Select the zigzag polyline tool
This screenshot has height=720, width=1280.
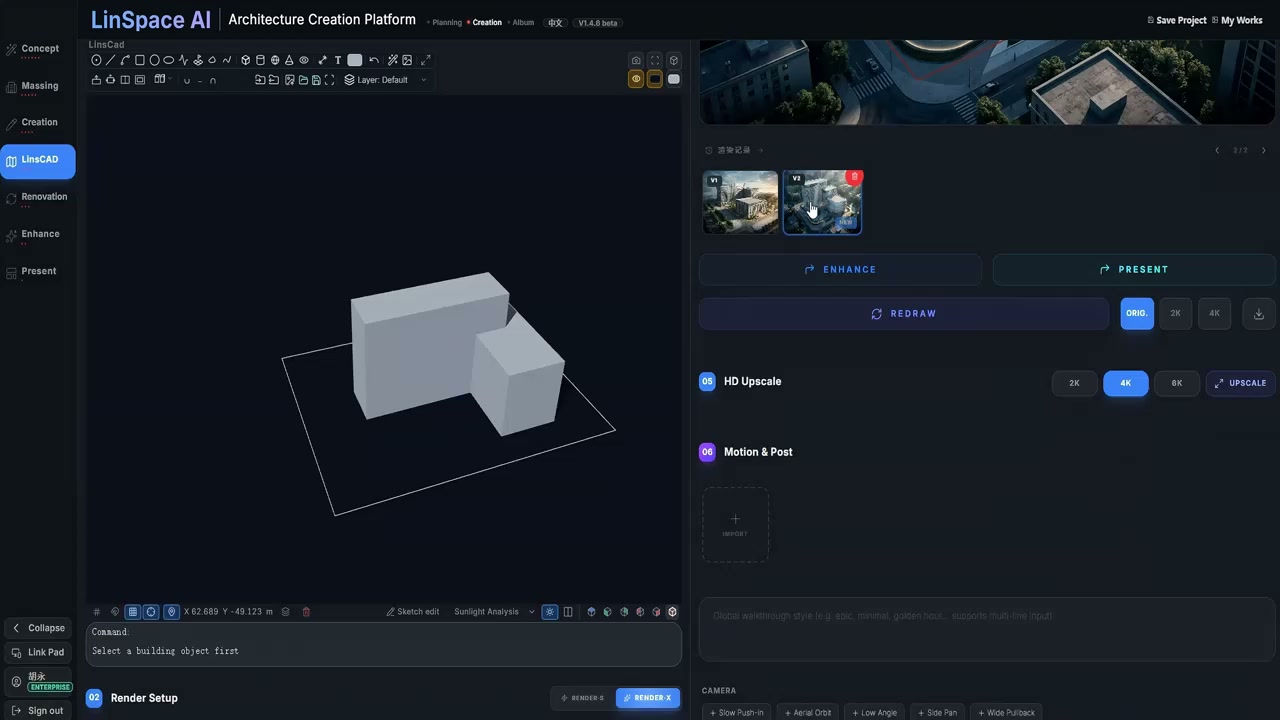click(x=184, y=60)
